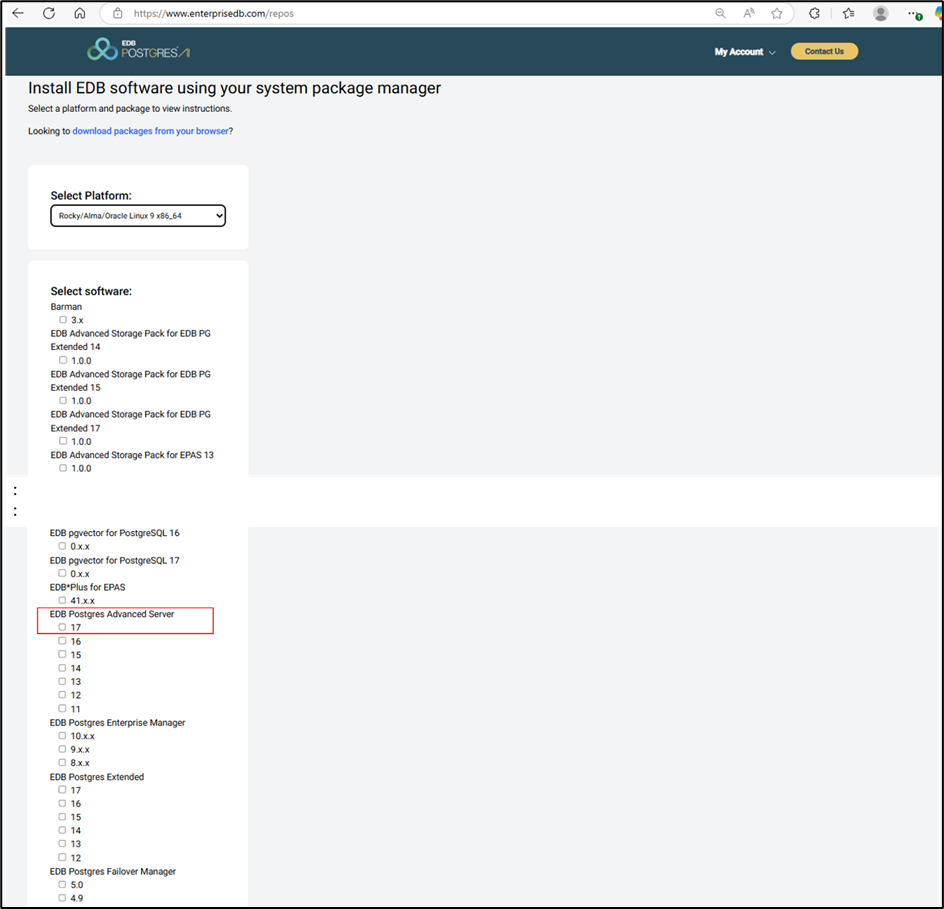Click the EDB Postgres Extended heading
Viewport: 944px width, 909px height.
coord(97,777)
